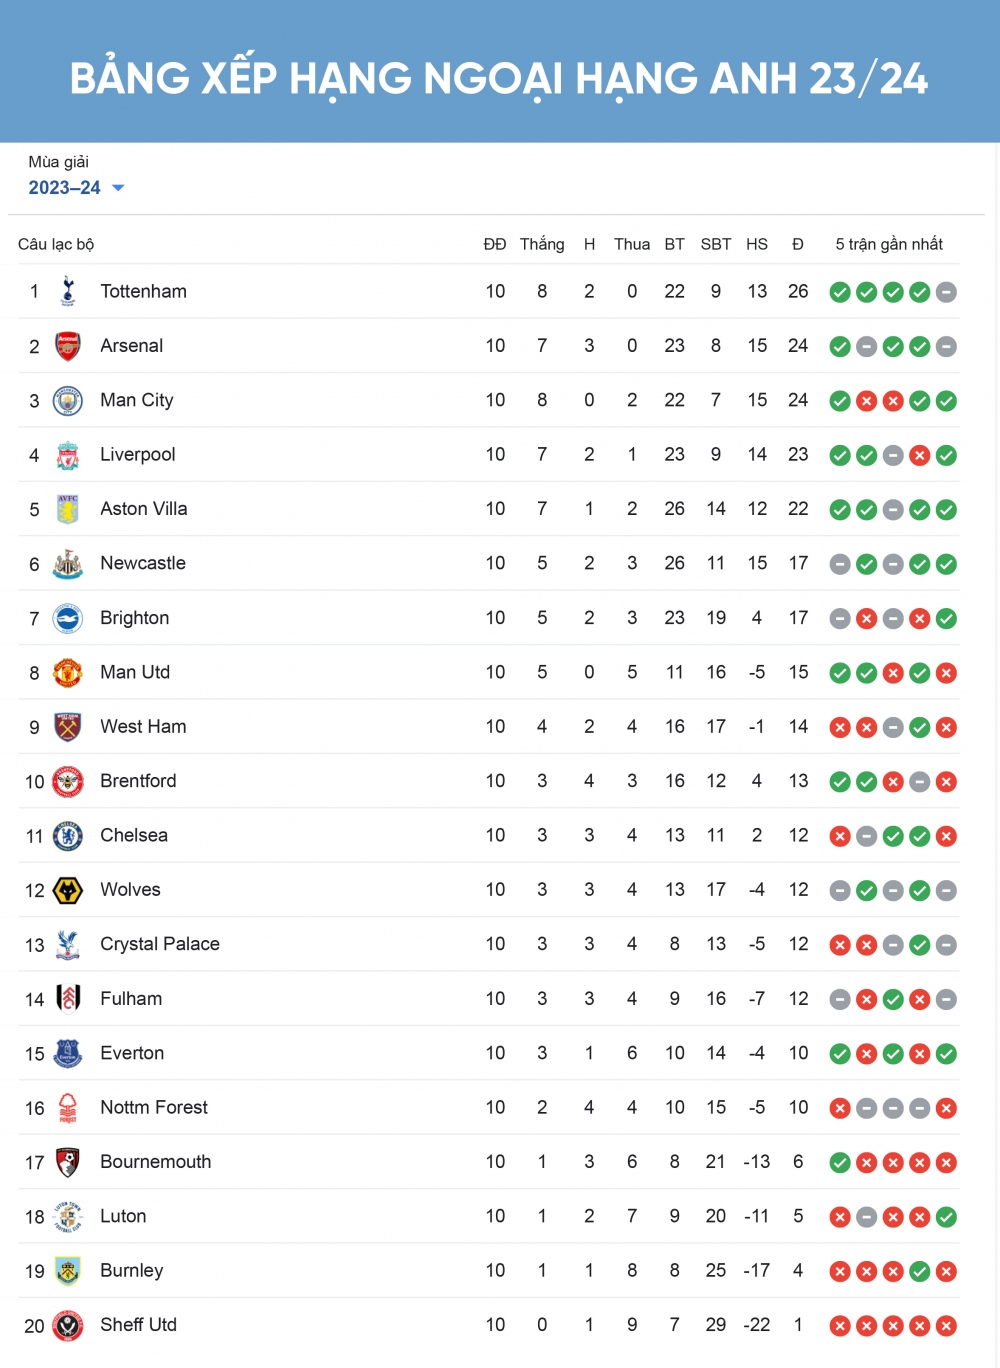Click the Man City club crest

(68, 401)
